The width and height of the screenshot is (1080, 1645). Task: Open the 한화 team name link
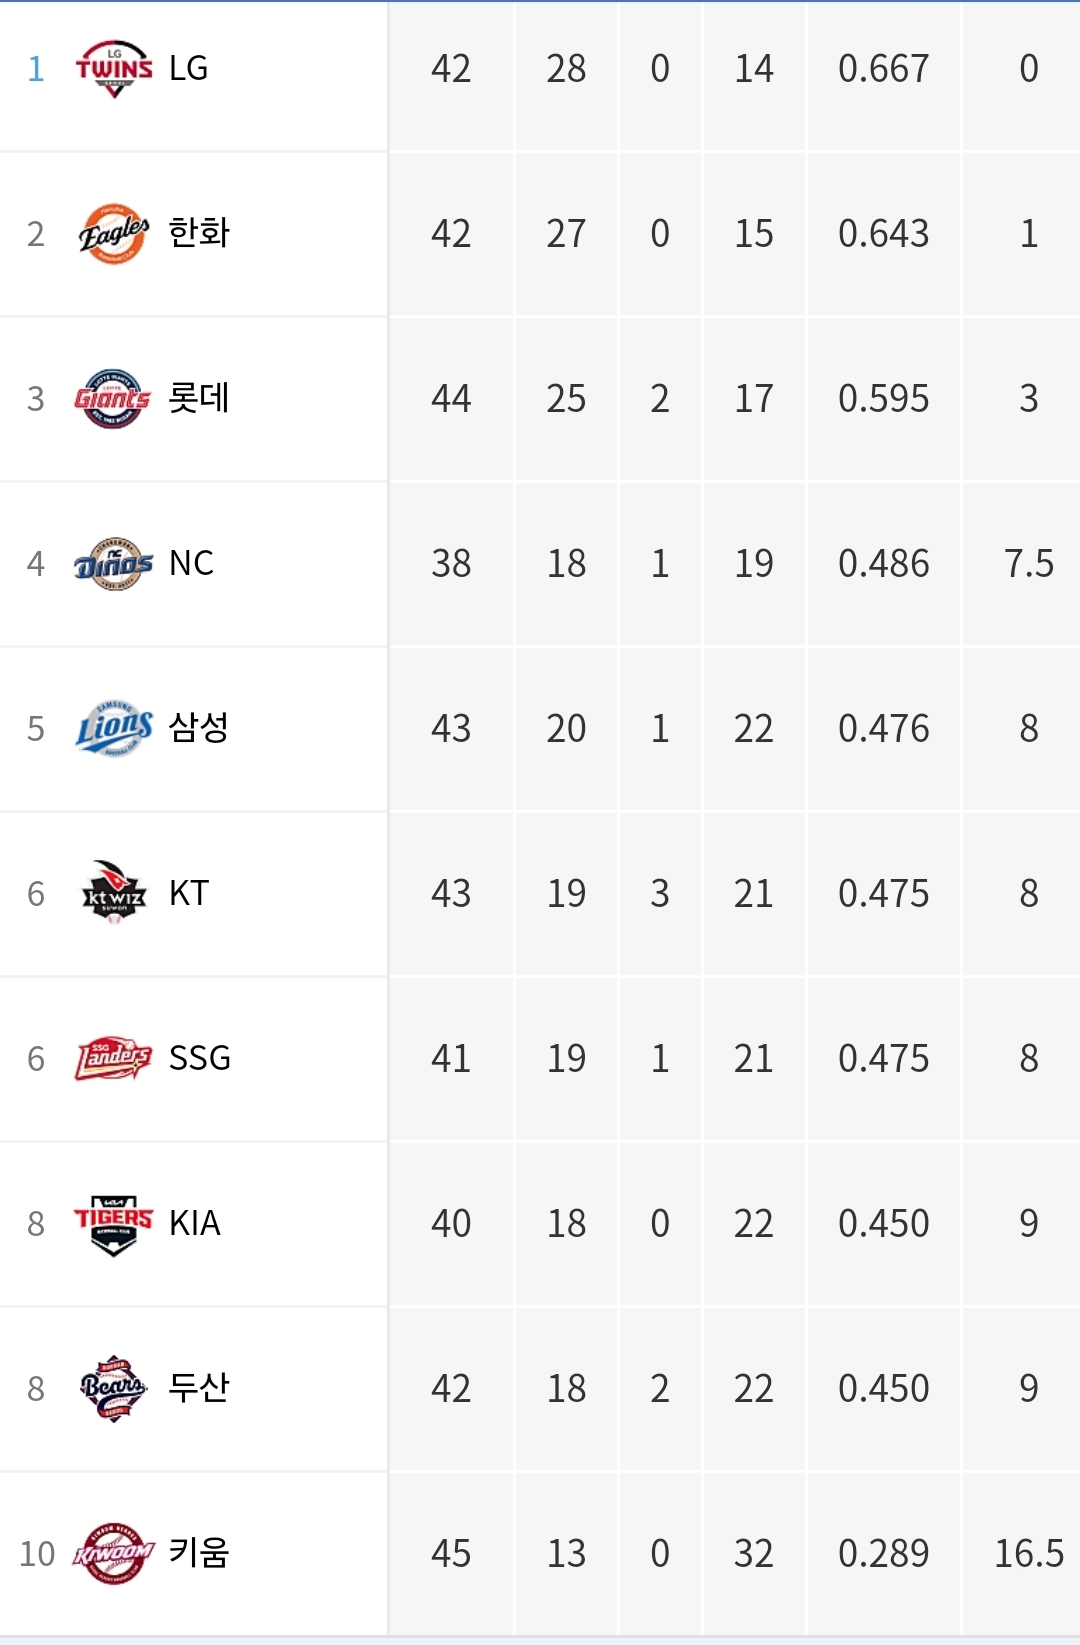199,233
